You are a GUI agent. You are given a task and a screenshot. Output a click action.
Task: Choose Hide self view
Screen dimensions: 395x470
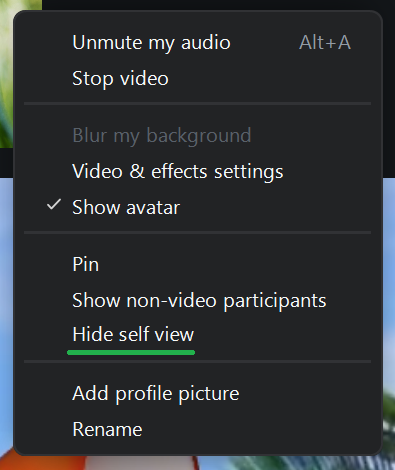pos(197,334)
